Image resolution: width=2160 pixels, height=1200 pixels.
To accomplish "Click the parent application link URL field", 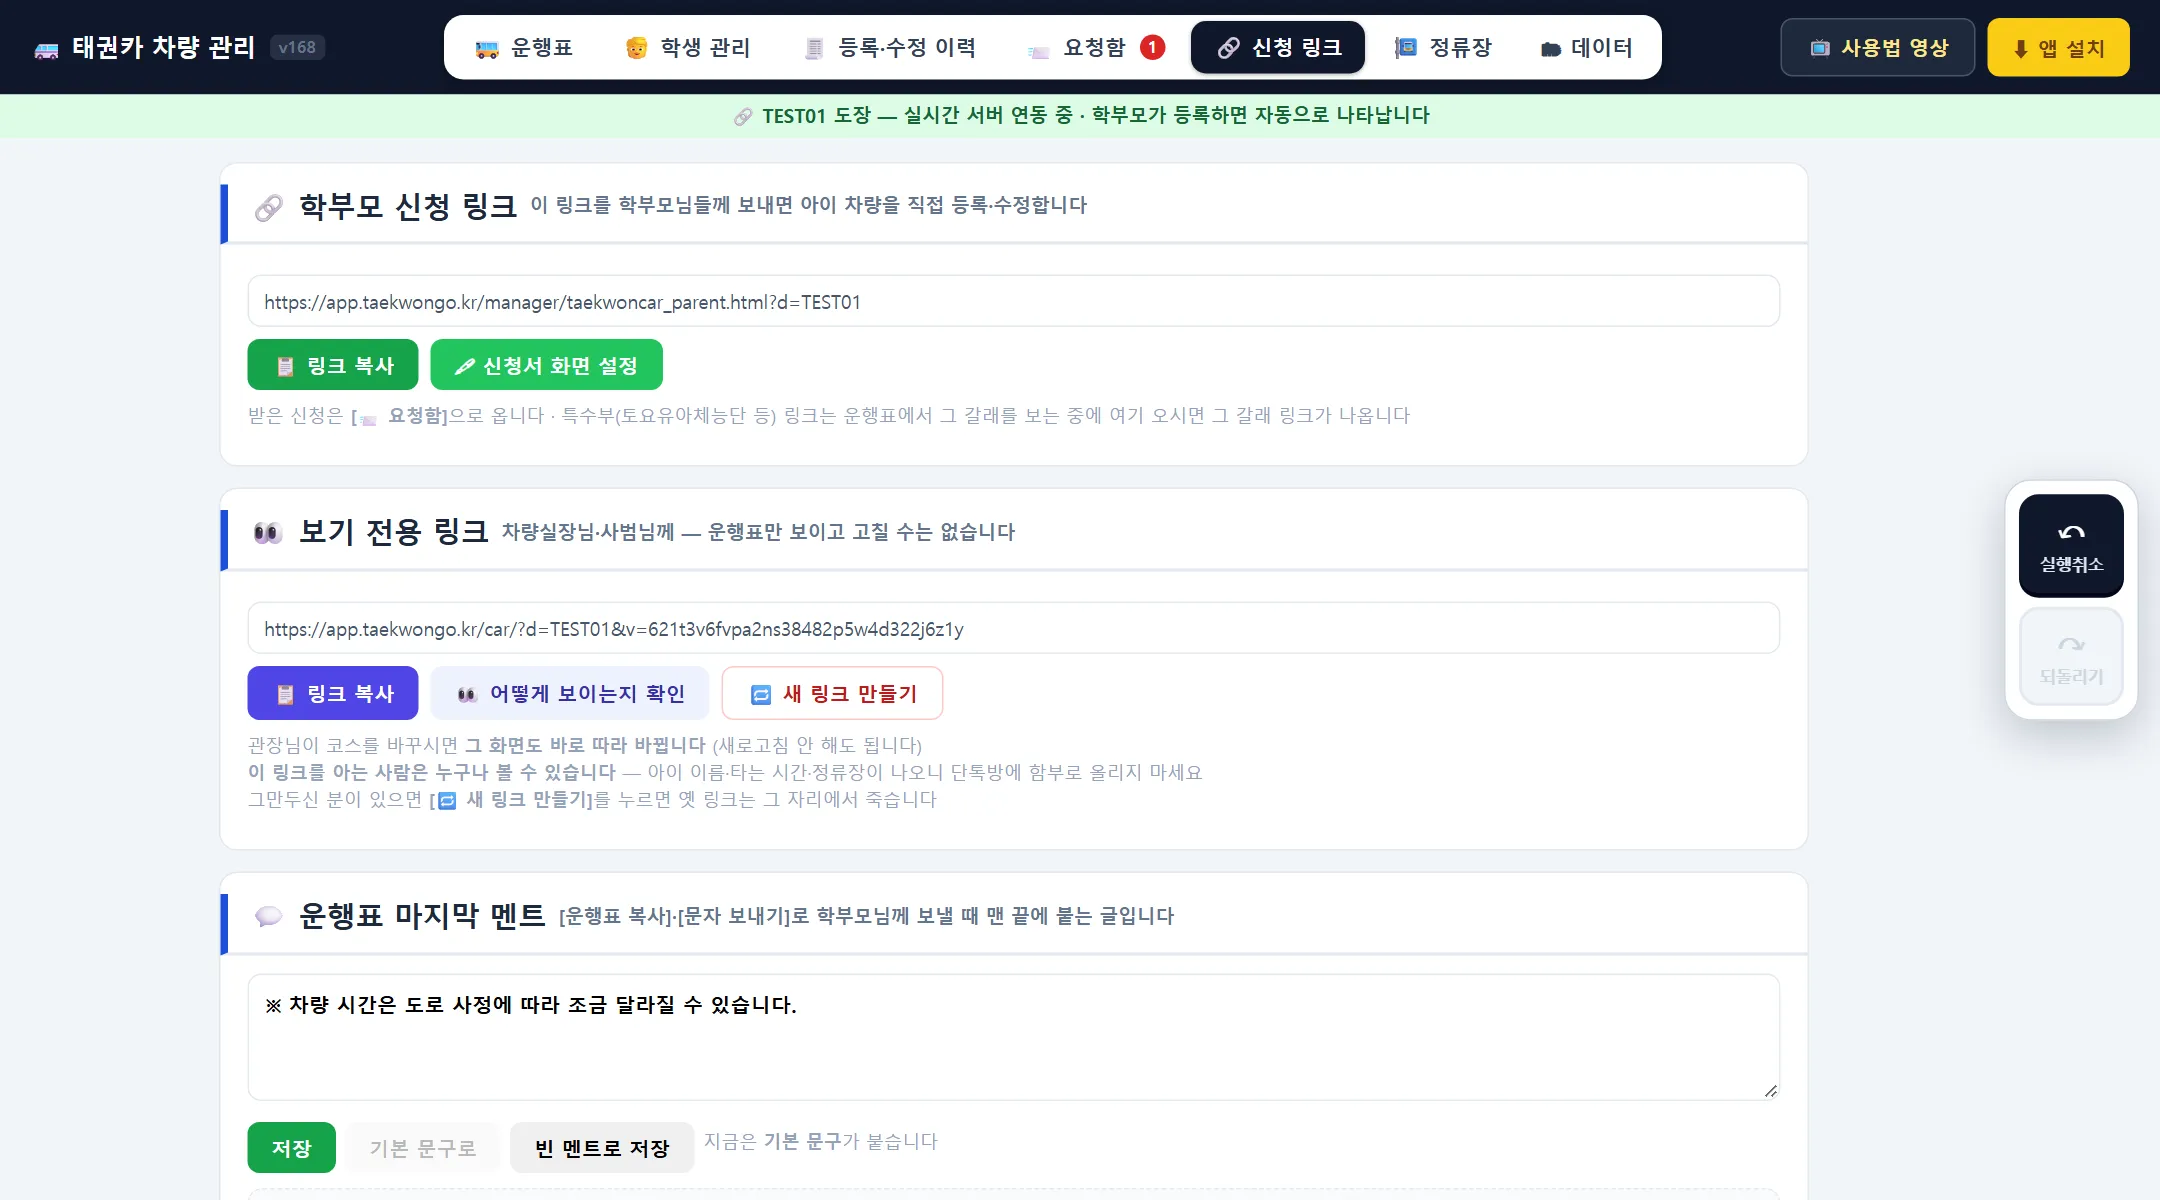I will coord(1013,301).
